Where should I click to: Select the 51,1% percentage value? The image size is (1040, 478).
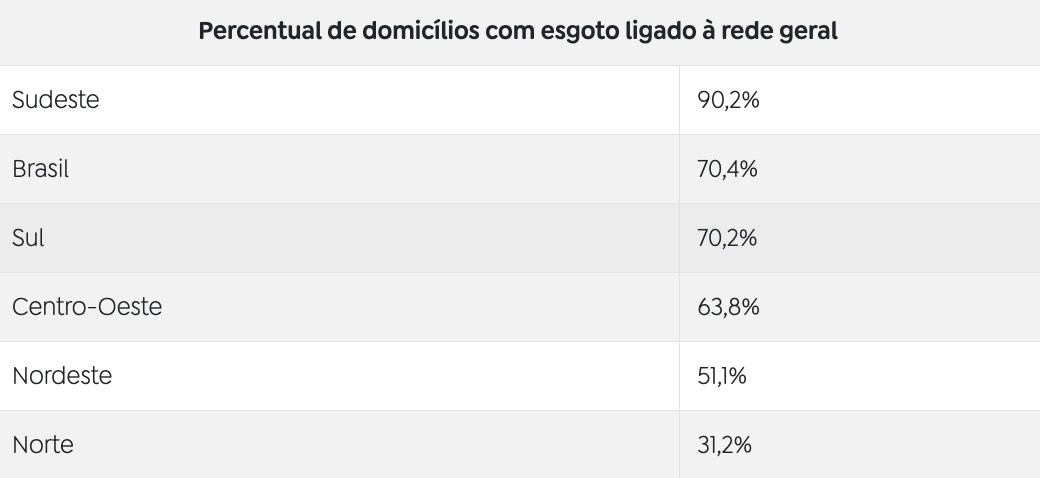[722, 376]
